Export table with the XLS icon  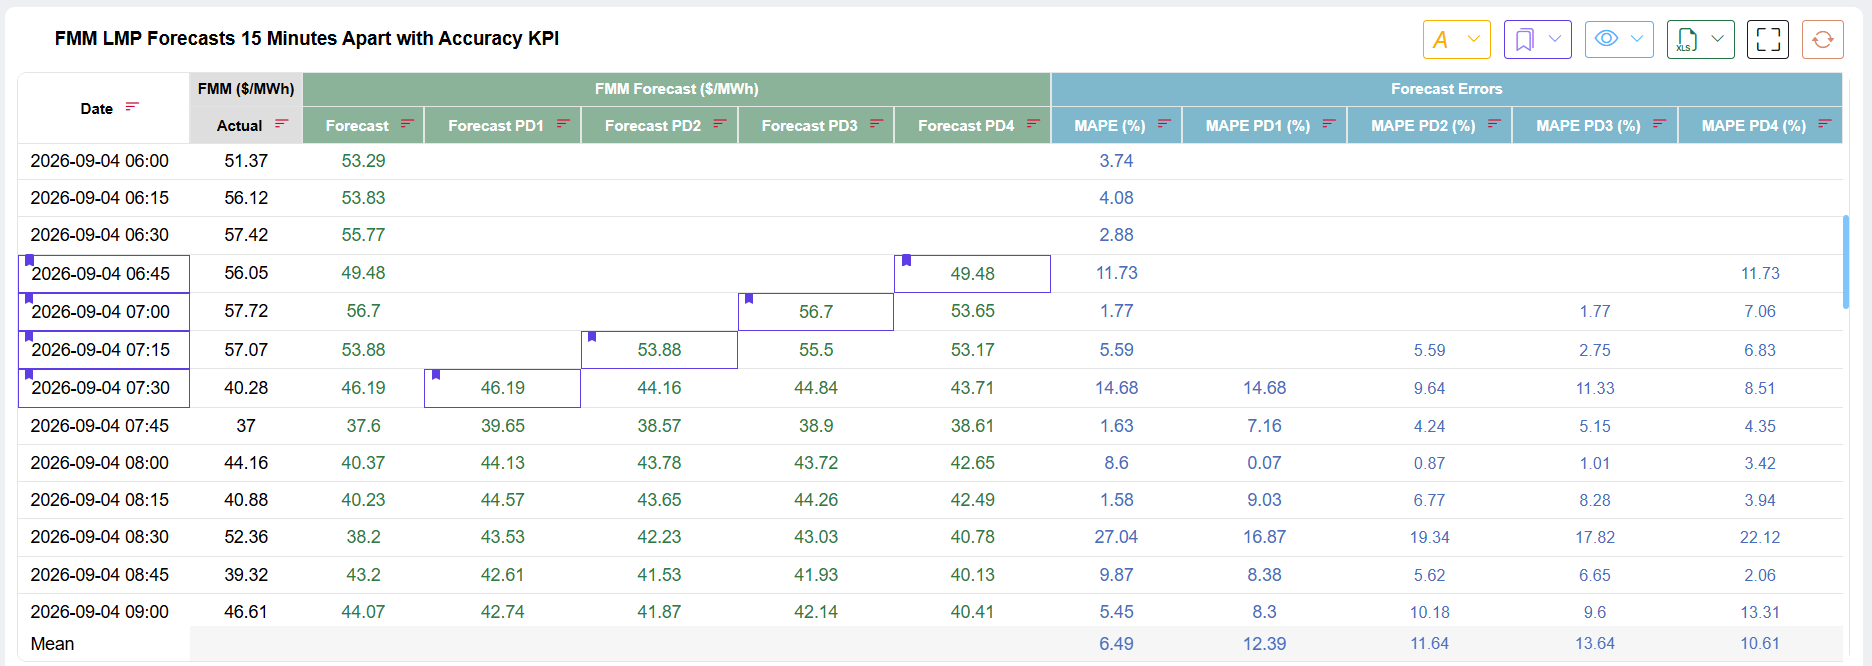coord(1687,40)
